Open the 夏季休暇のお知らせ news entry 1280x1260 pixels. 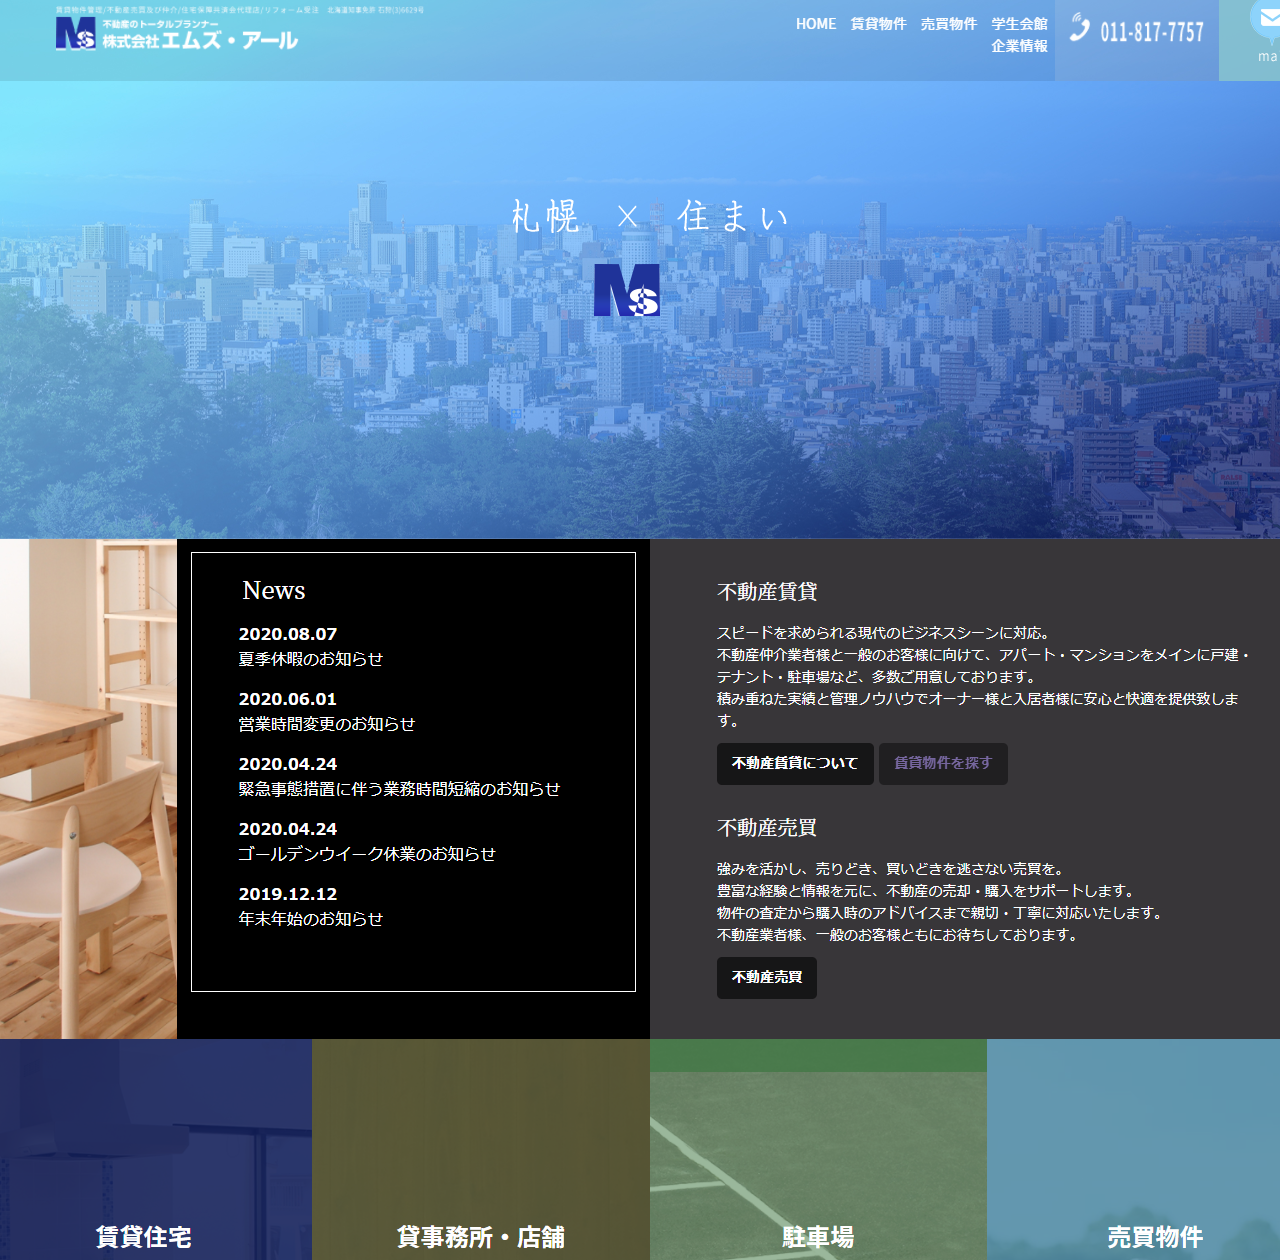coord(310,660)
